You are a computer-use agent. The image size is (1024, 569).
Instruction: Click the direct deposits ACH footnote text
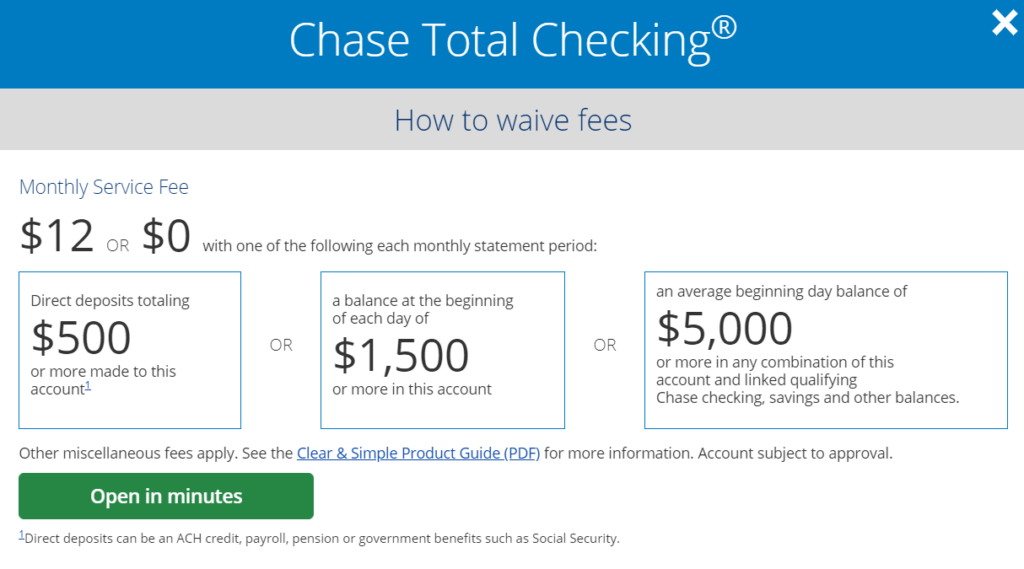[x=322, y=538]
